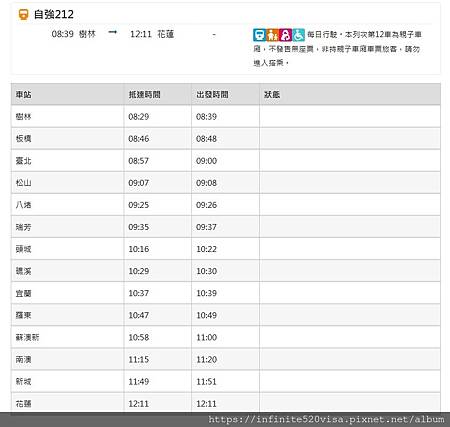The width and height of the screenshot is (450, 427).
Task: Click arrival time 11:15 for 南澳
Action: (x=139, y=359)
